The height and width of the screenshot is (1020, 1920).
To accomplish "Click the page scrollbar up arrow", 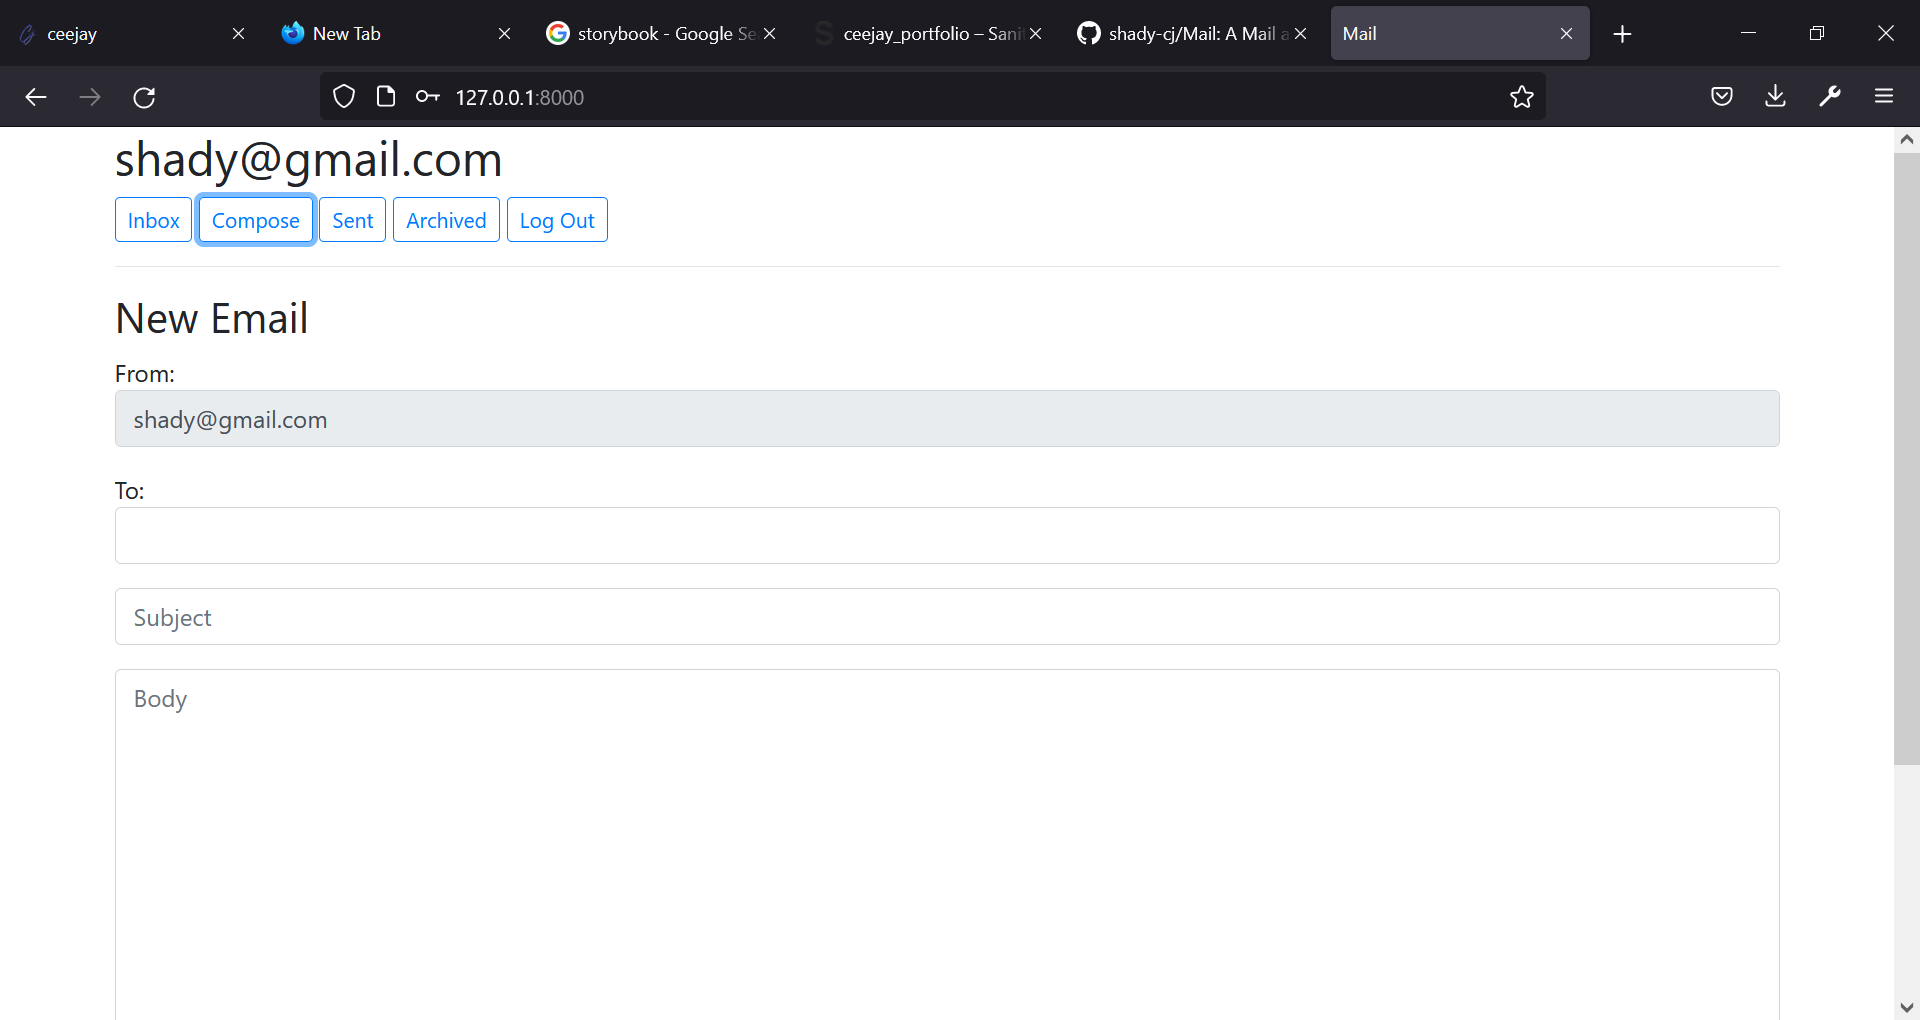I will pos(1906,140).
